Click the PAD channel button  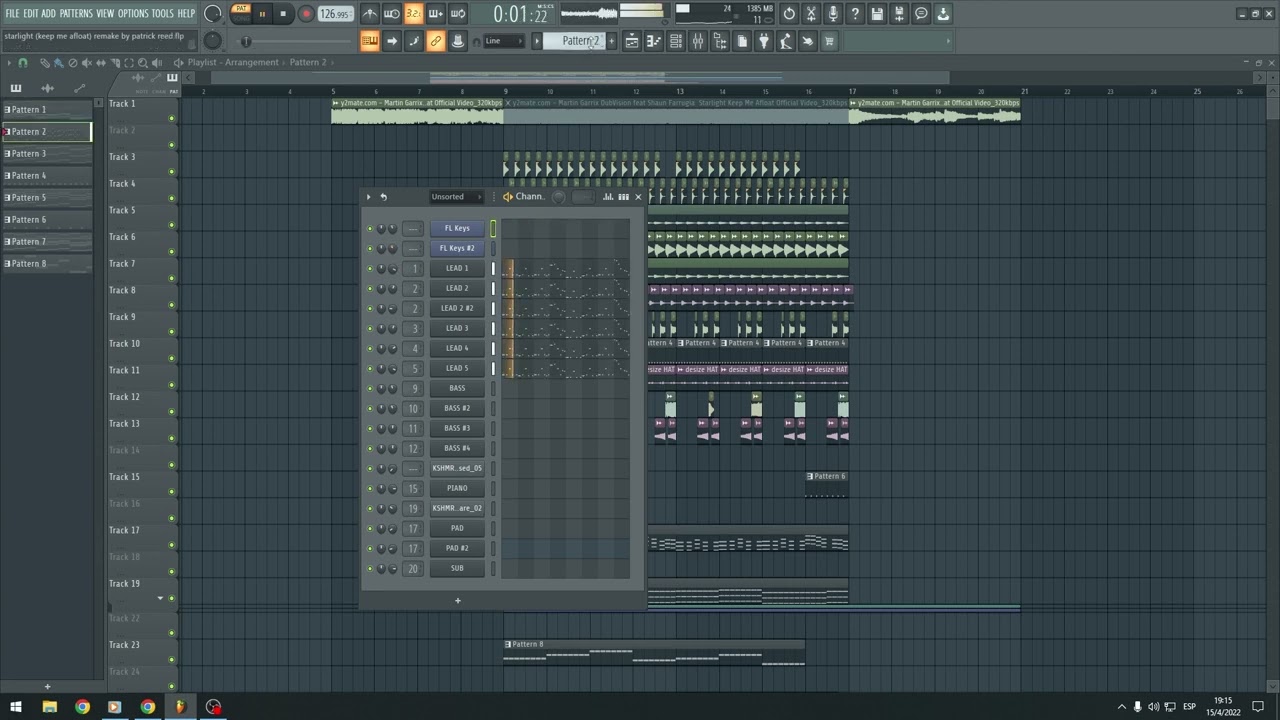click(x=457, y=528)
